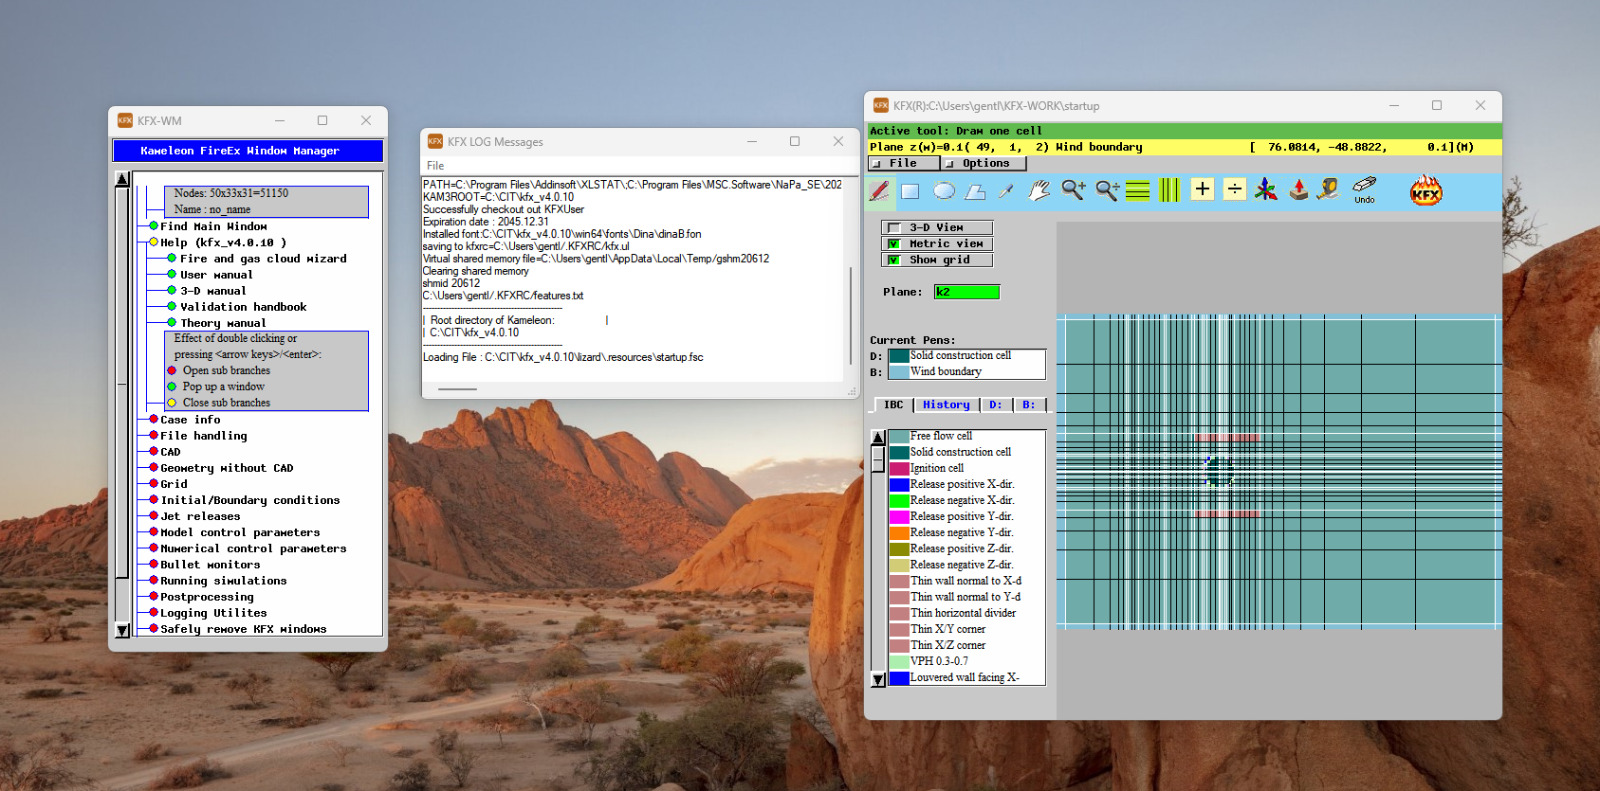This screenshot has height=791, width=1600.
Task: Expand Model control parameters branch
Action: (153, 532)
